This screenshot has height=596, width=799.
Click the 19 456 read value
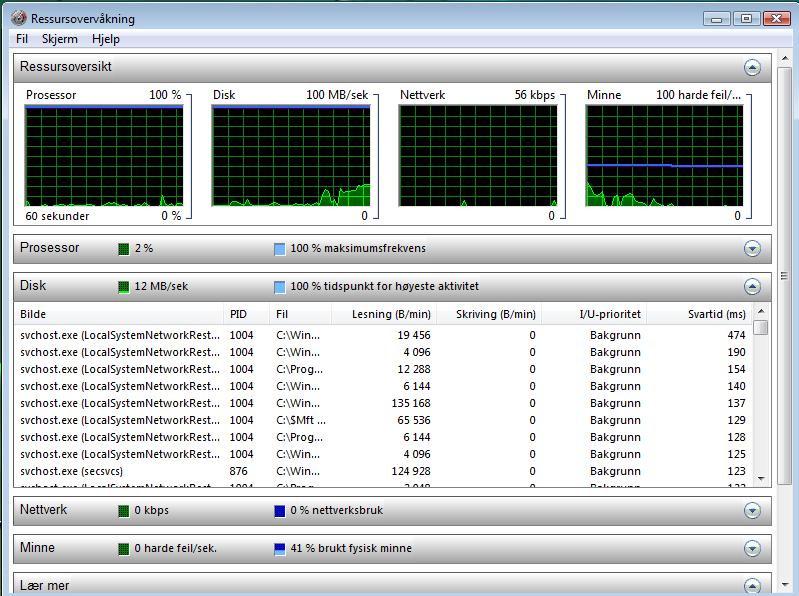[414, 335]
